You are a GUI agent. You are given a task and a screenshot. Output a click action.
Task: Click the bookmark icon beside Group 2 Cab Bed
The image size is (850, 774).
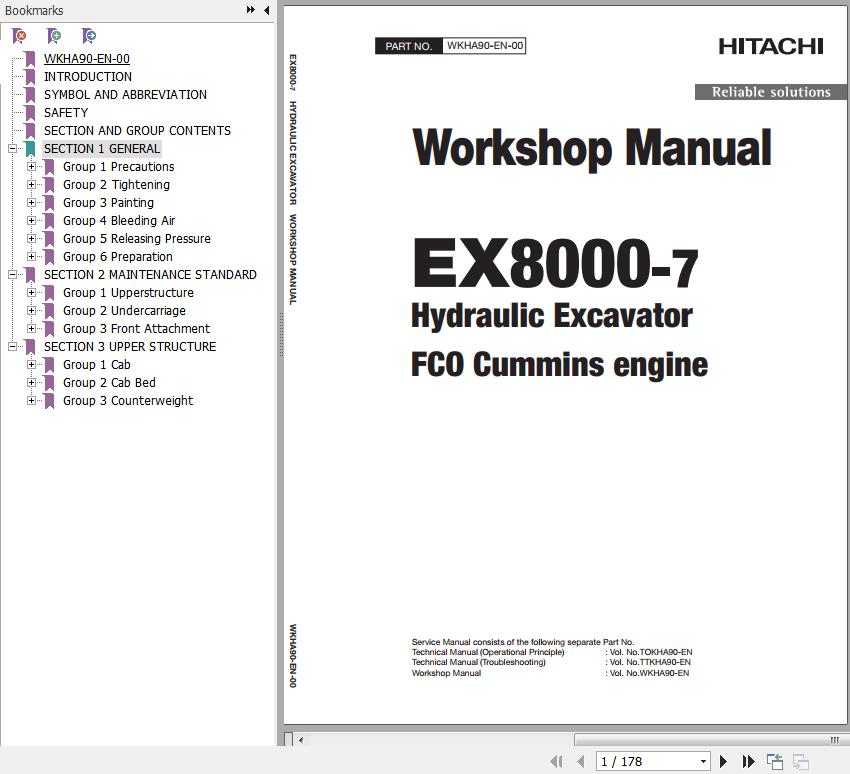49,383
